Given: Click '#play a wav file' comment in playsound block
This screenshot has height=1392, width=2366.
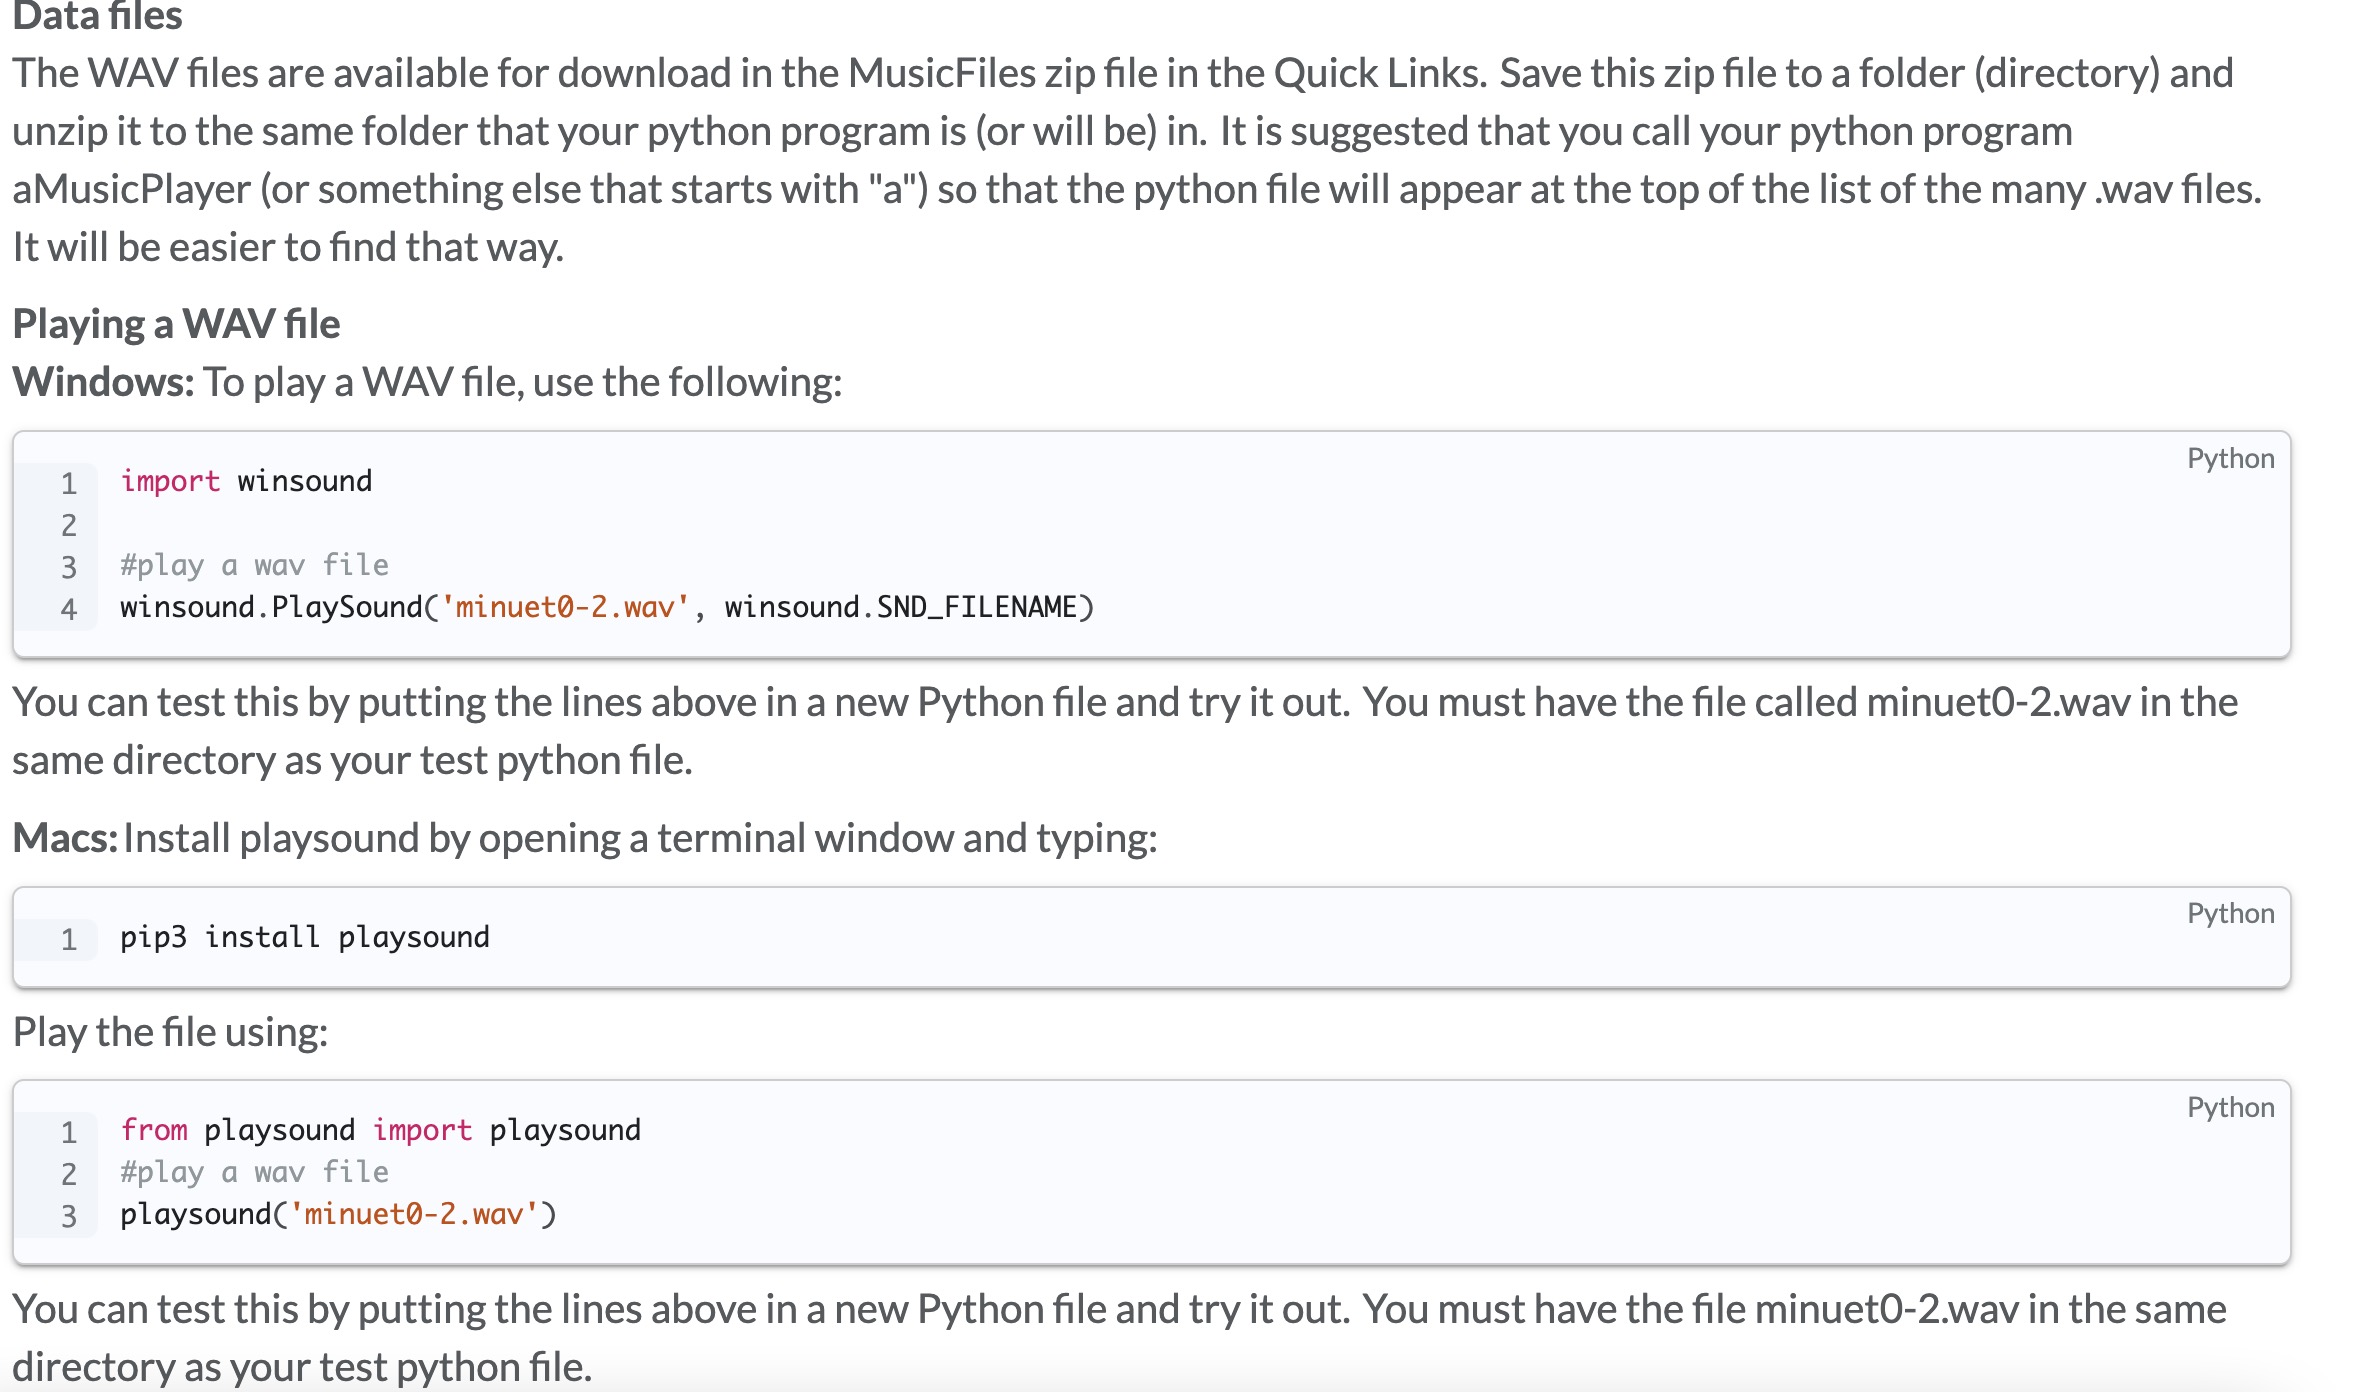Looking at the screenshot, I should [x=254, y=1172].
